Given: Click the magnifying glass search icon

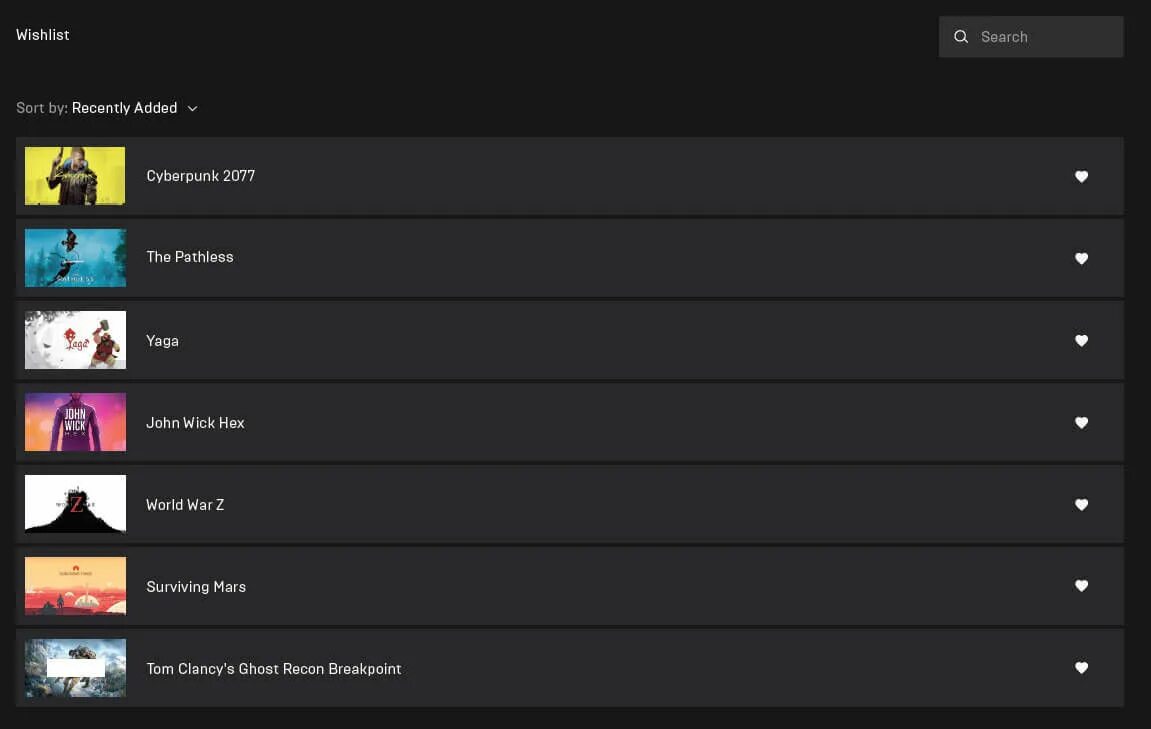Looking at the screenshot, I should [x=961, y=37].
